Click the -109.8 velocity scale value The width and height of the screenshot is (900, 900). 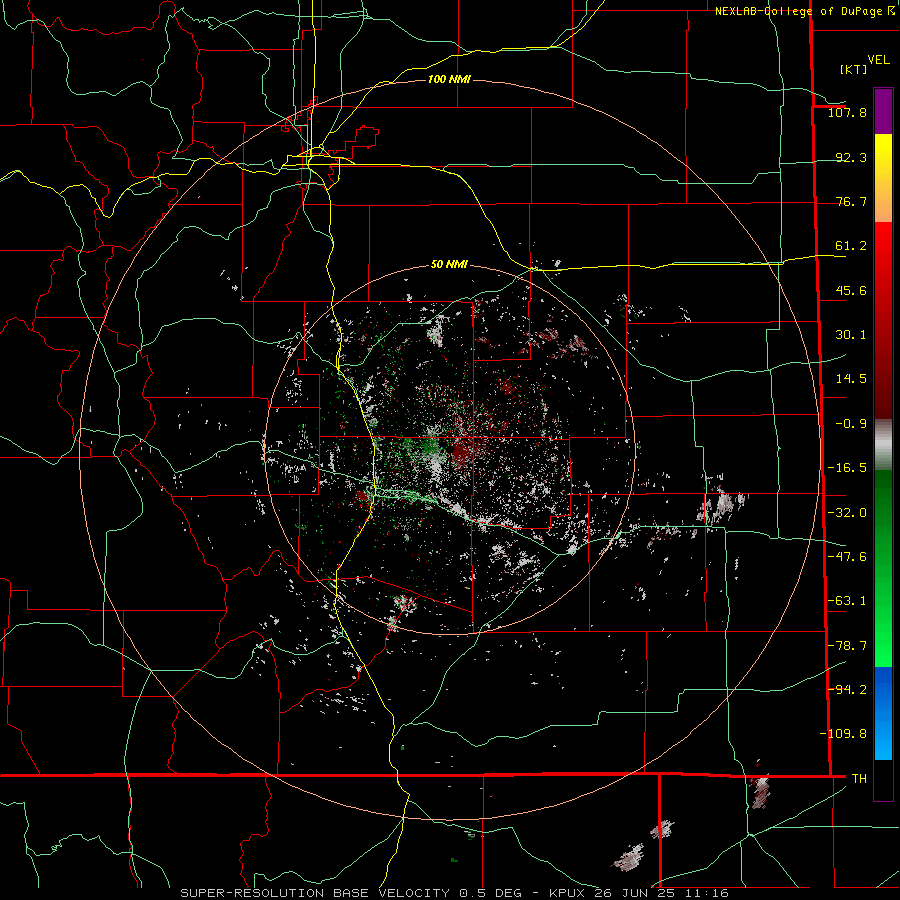[x=843, y=734]
